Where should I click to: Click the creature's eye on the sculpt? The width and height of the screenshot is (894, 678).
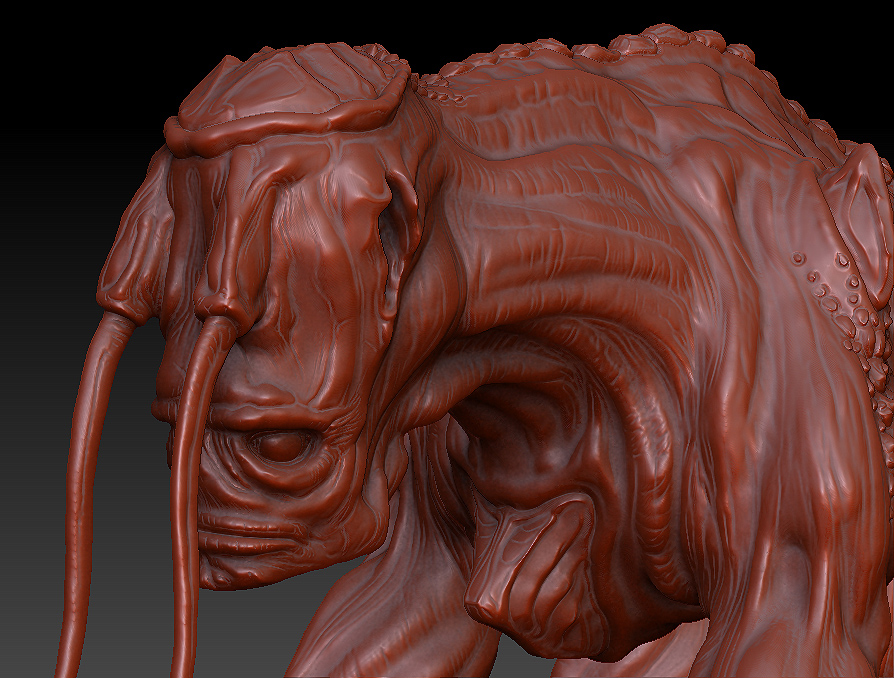(282, 445)
